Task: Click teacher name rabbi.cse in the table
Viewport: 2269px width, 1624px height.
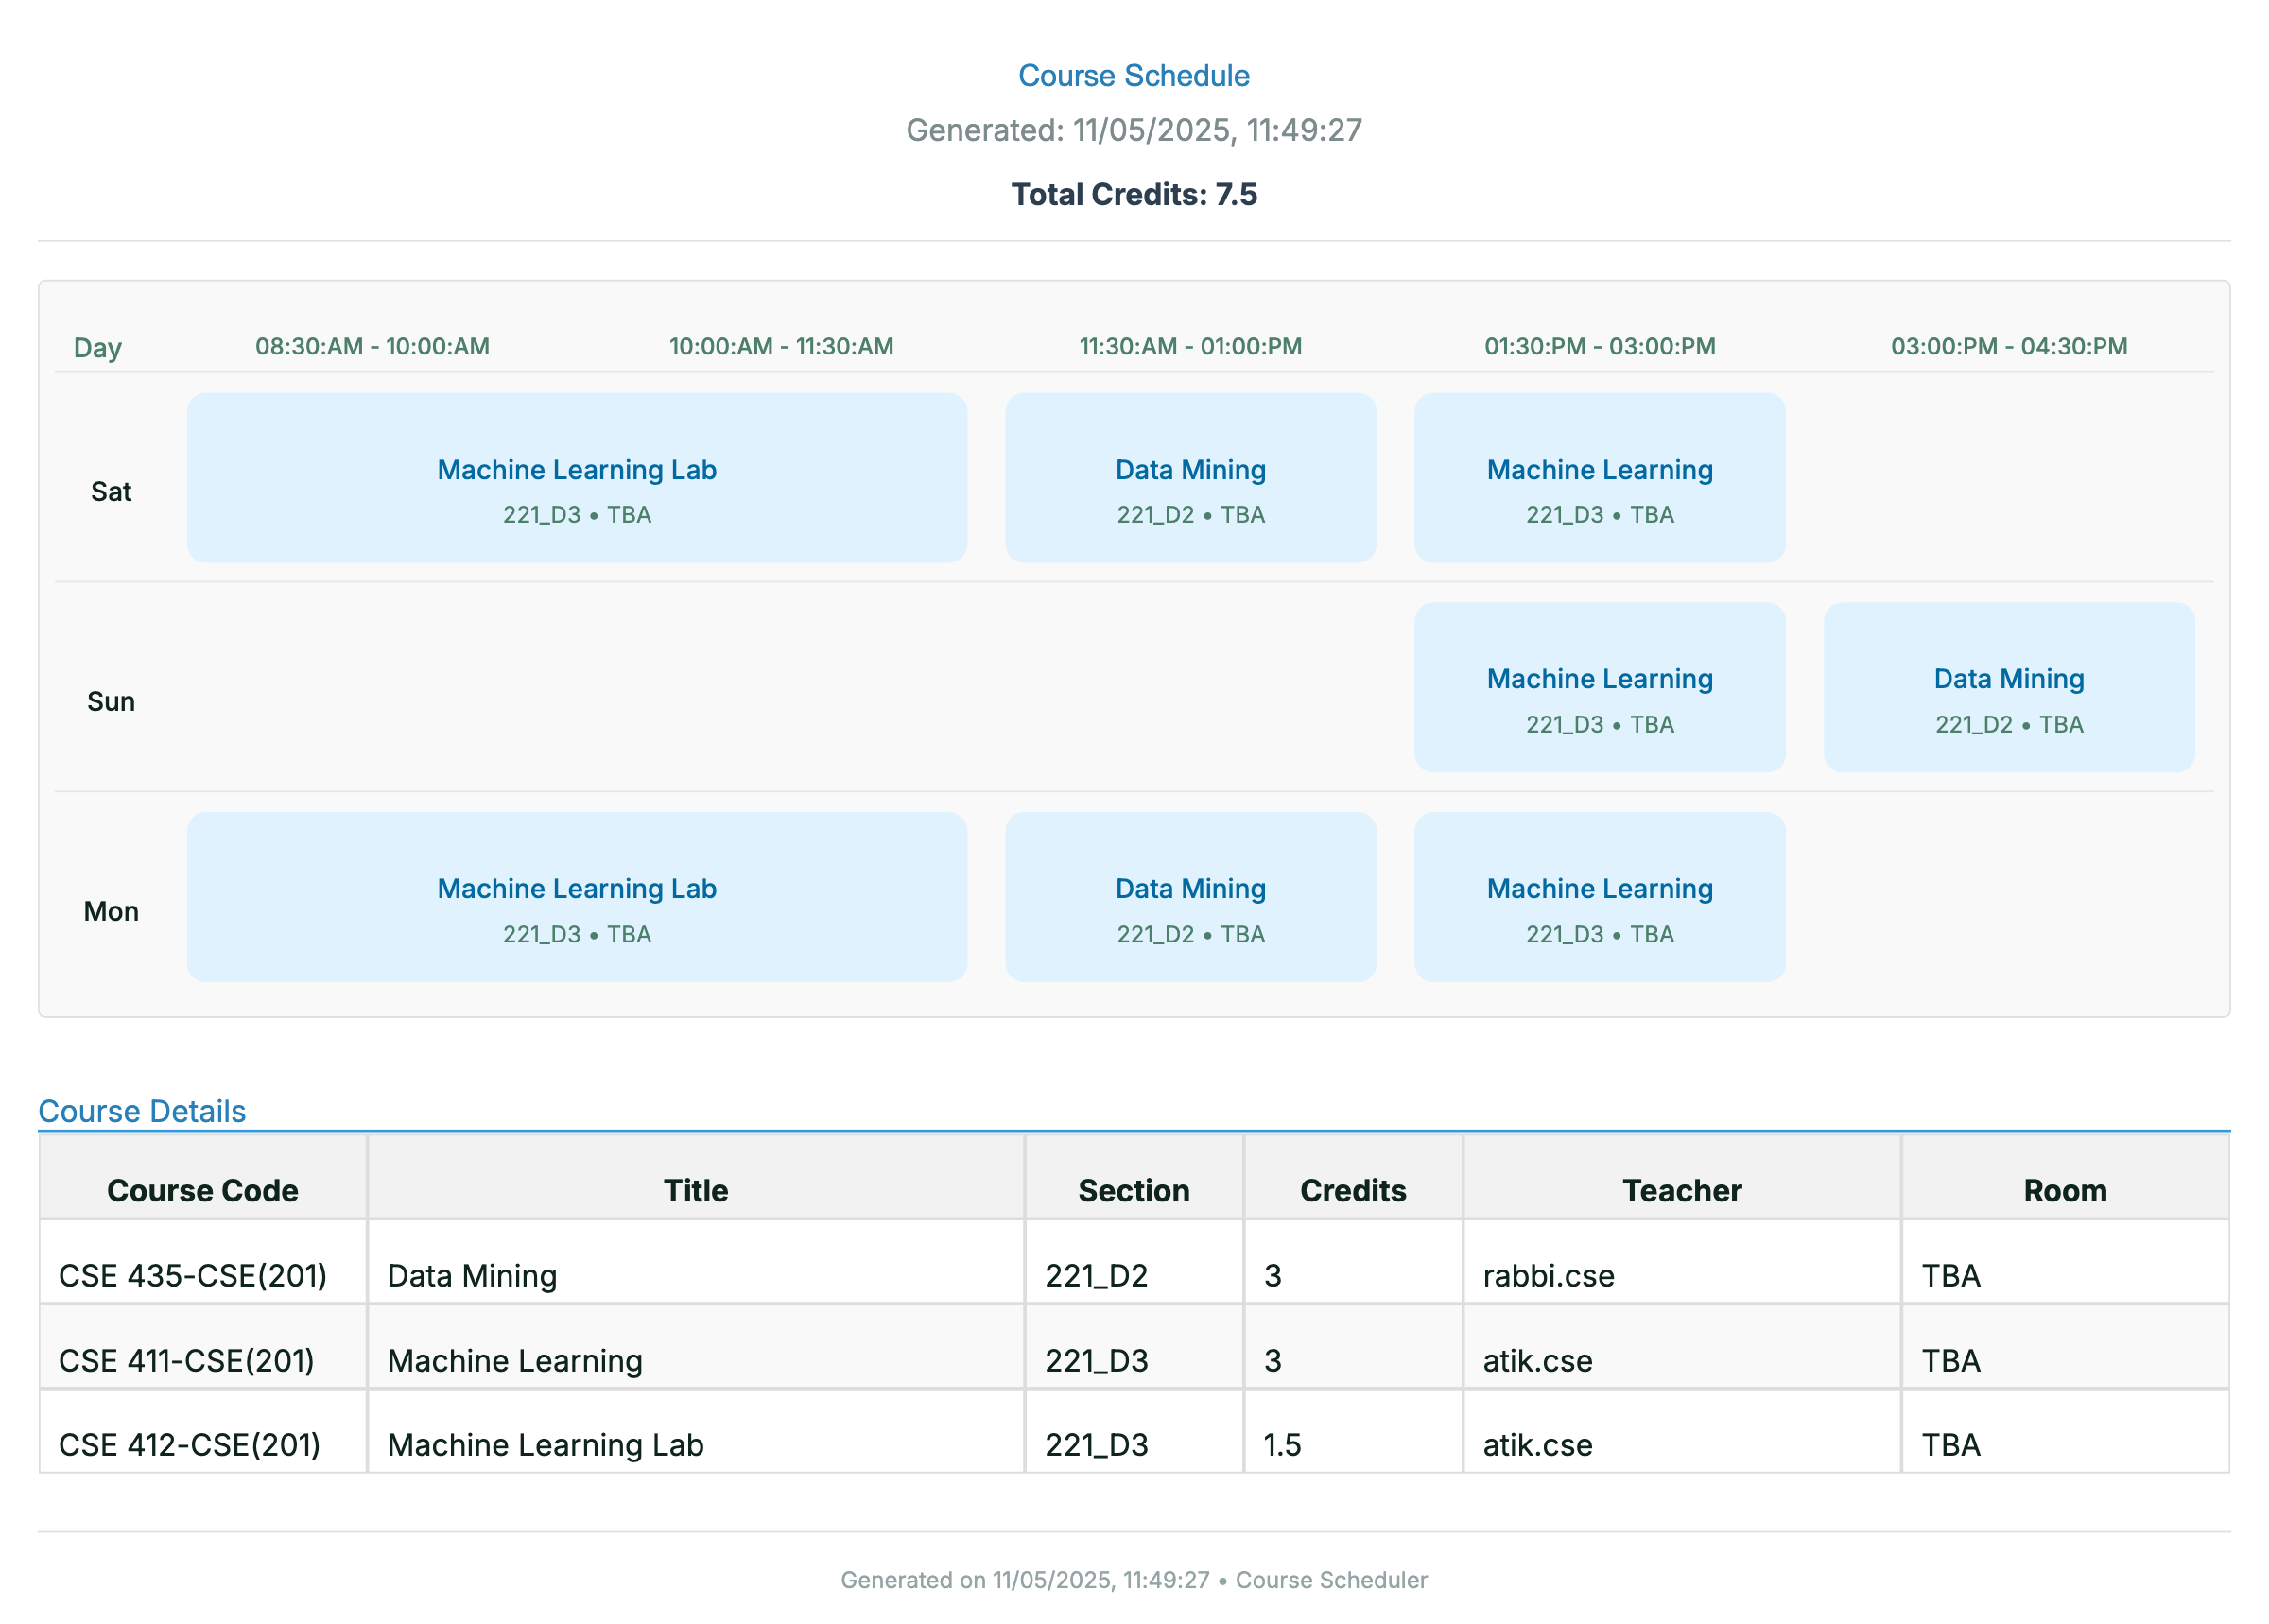Action: [1548, 1275]
